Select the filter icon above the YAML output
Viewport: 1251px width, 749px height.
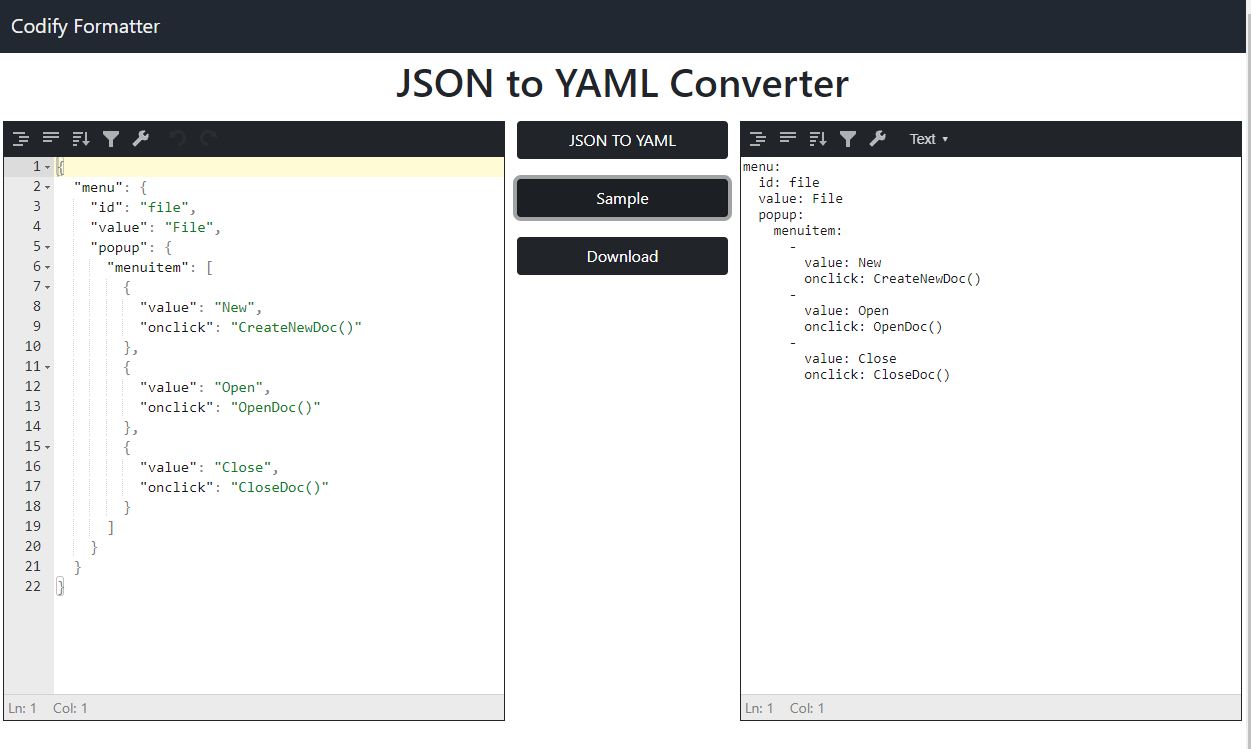point(848,138)
